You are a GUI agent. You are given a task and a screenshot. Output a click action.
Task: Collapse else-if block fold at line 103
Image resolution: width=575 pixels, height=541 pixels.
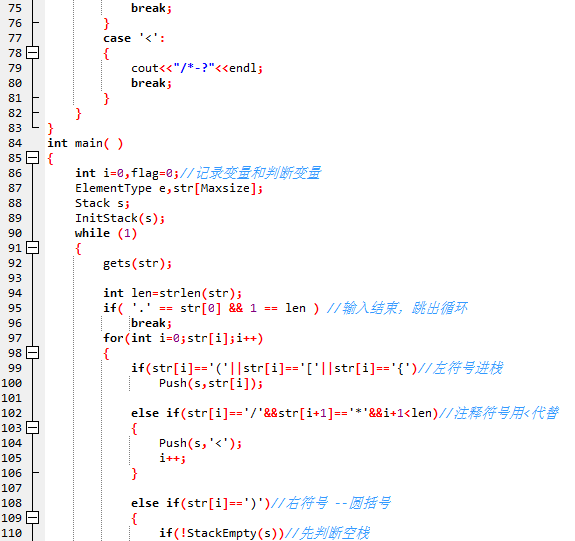(x=33, y=428)
